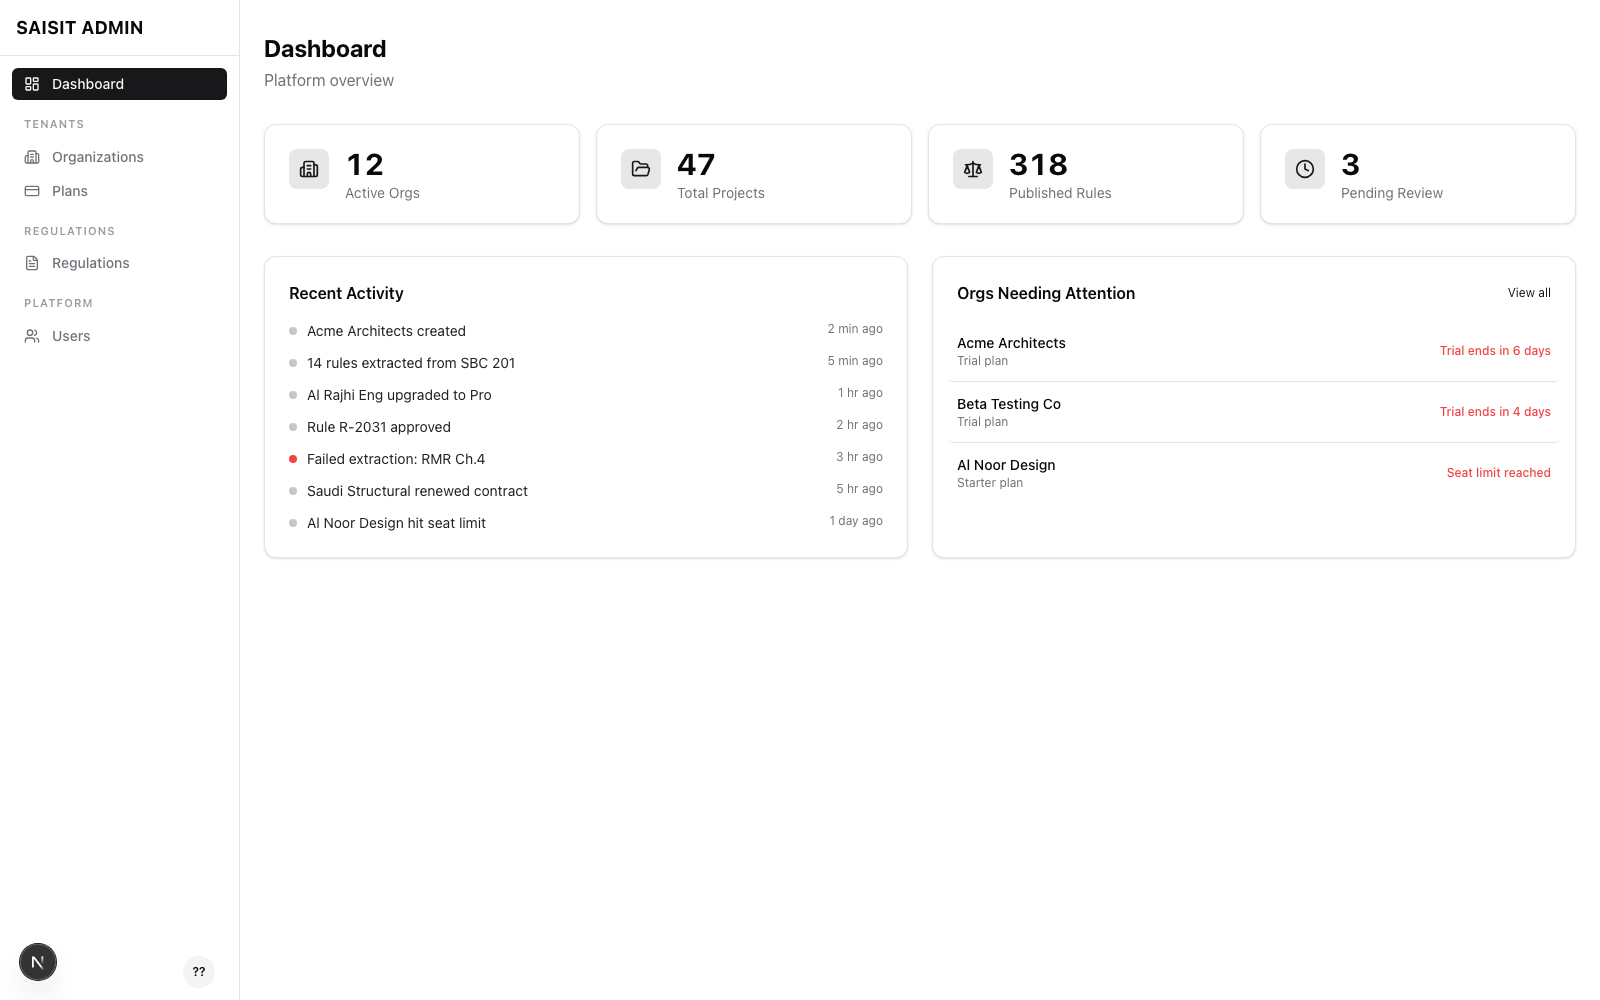Navigate to Regulations
The height and width of the screenshot is (1000, 1600).
(119, 263)
